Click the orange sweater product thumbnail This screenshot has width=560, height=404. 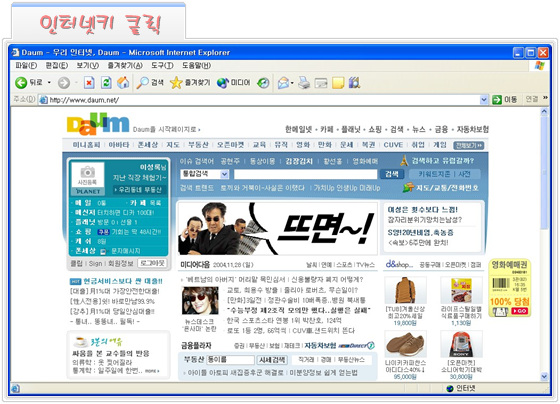click(405, 290)
